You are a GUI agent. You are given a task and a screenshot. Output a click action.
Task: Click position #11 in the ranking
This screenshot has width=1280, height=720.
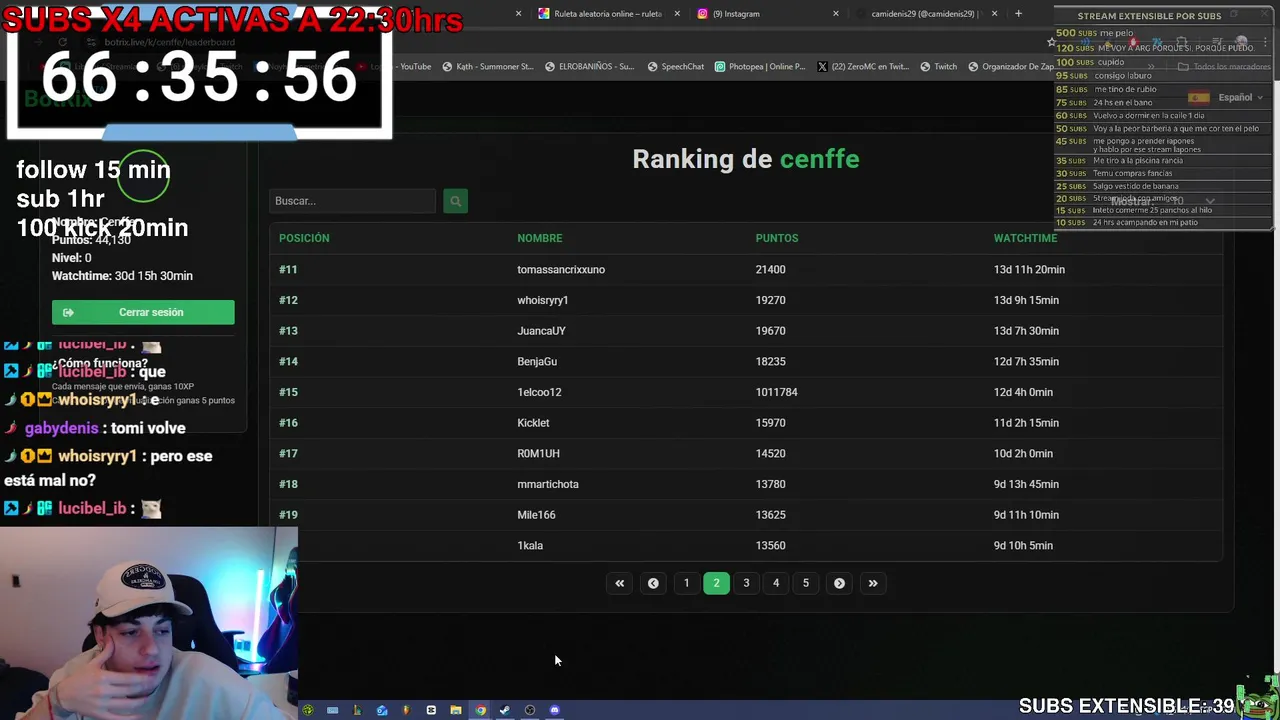(x=288, y=269)
